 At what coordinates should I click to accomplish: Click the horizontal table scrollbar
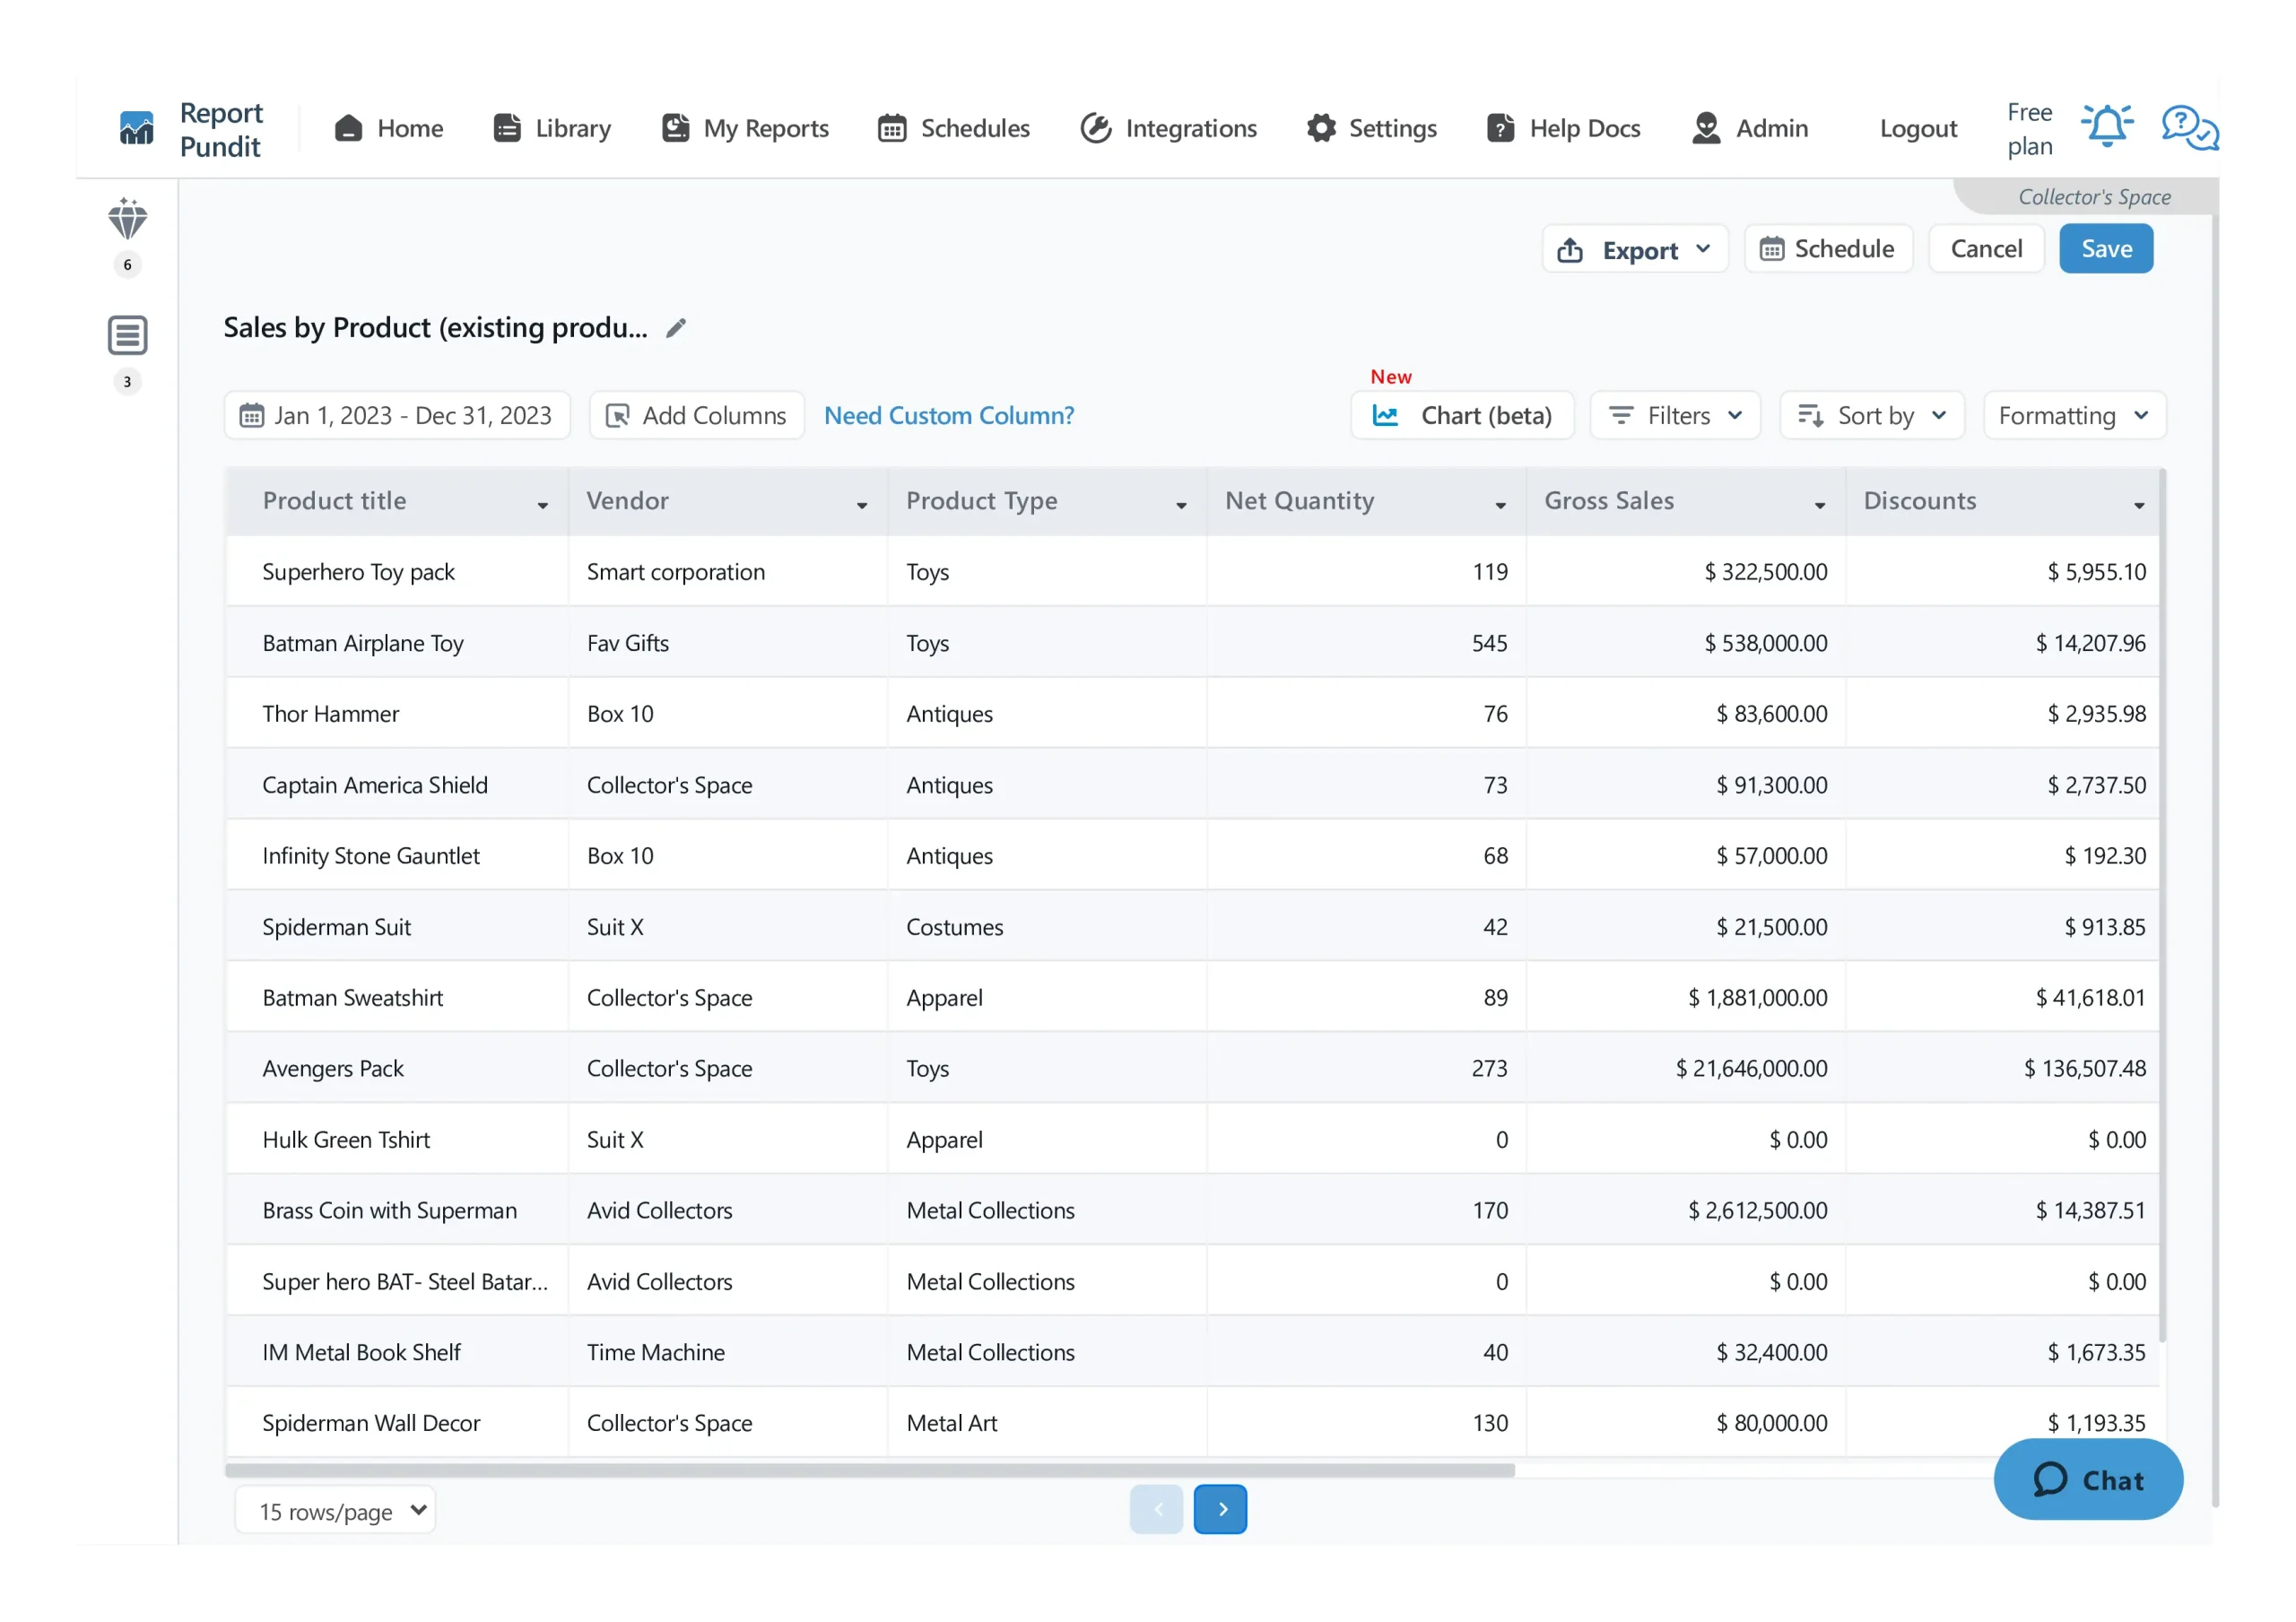pos(870,1470)
